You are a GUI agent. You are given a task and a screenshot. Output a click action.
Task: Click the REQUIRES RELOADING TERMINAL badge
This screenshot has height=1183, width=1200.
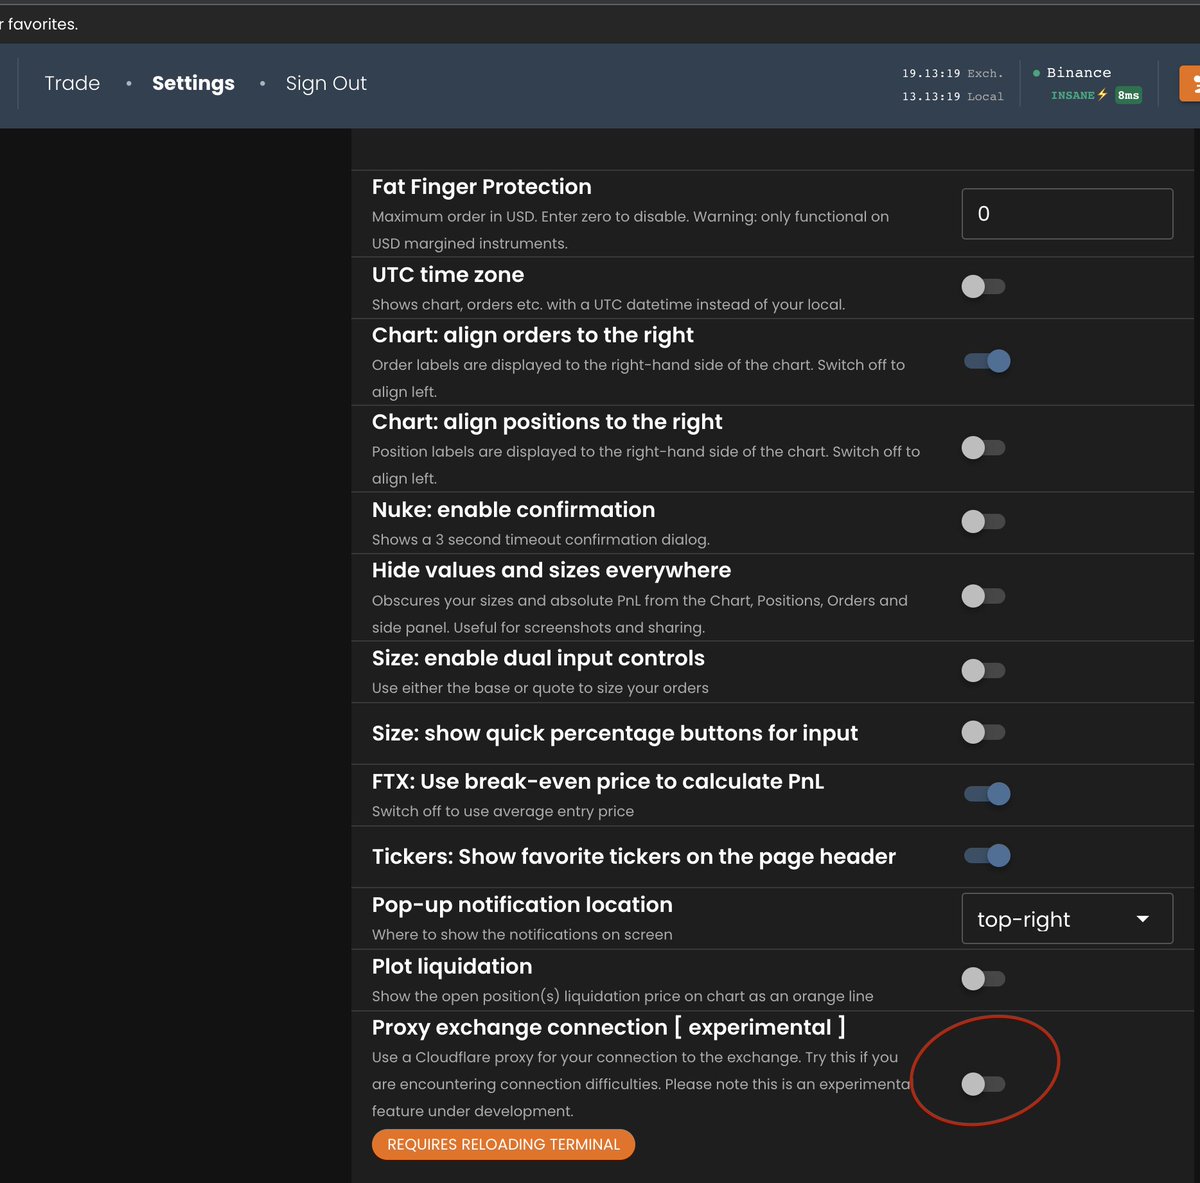click(x=503, y=1144)
